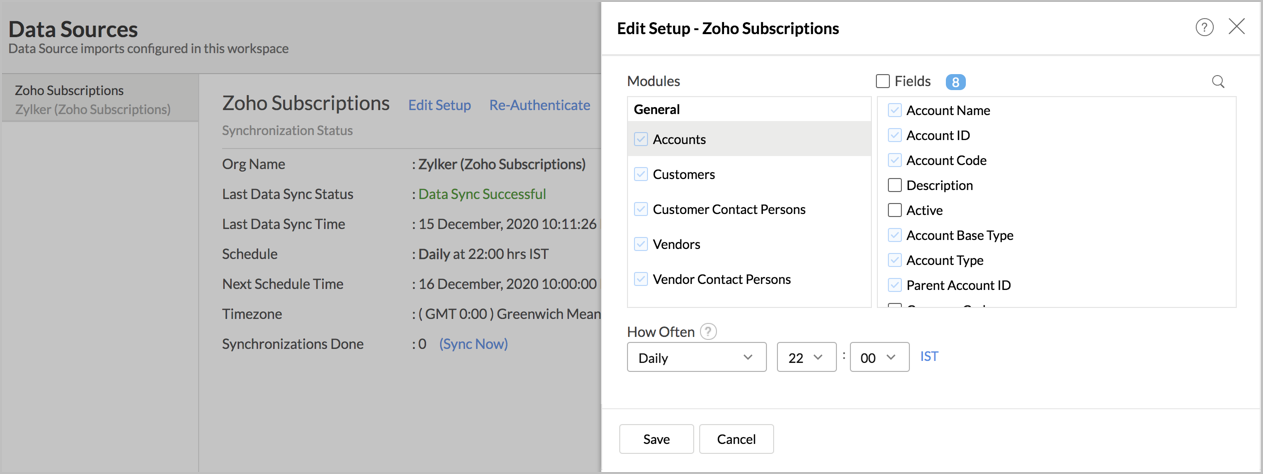This screenshot has width=1263, height=474.
Task: Uncheck the Account Type field
Action: tap(895, 260)
